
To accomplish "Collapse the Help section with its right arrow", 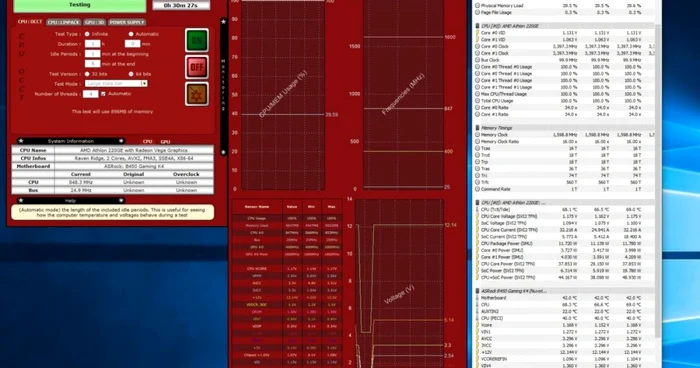I will (x=121, y=201).
